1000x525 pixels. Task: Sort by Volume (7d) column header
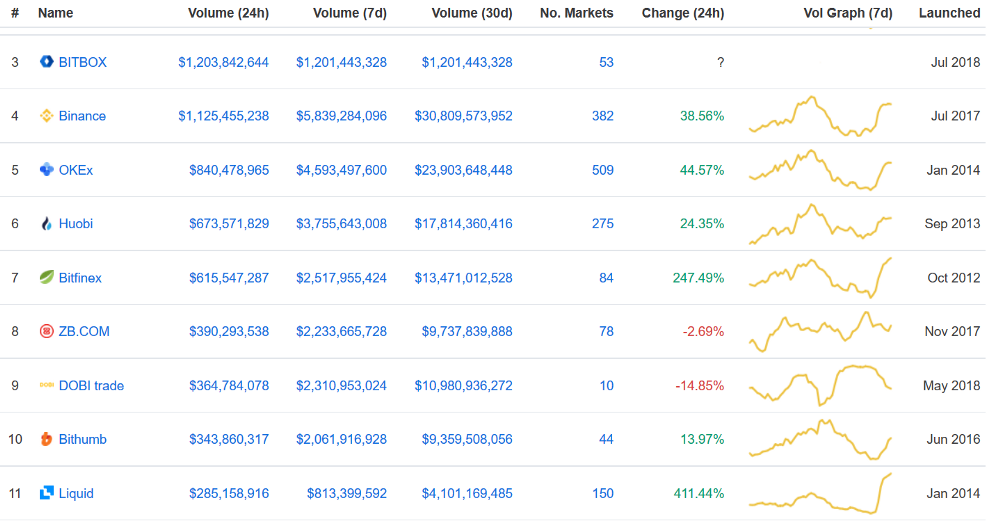(x=349, y=13)
